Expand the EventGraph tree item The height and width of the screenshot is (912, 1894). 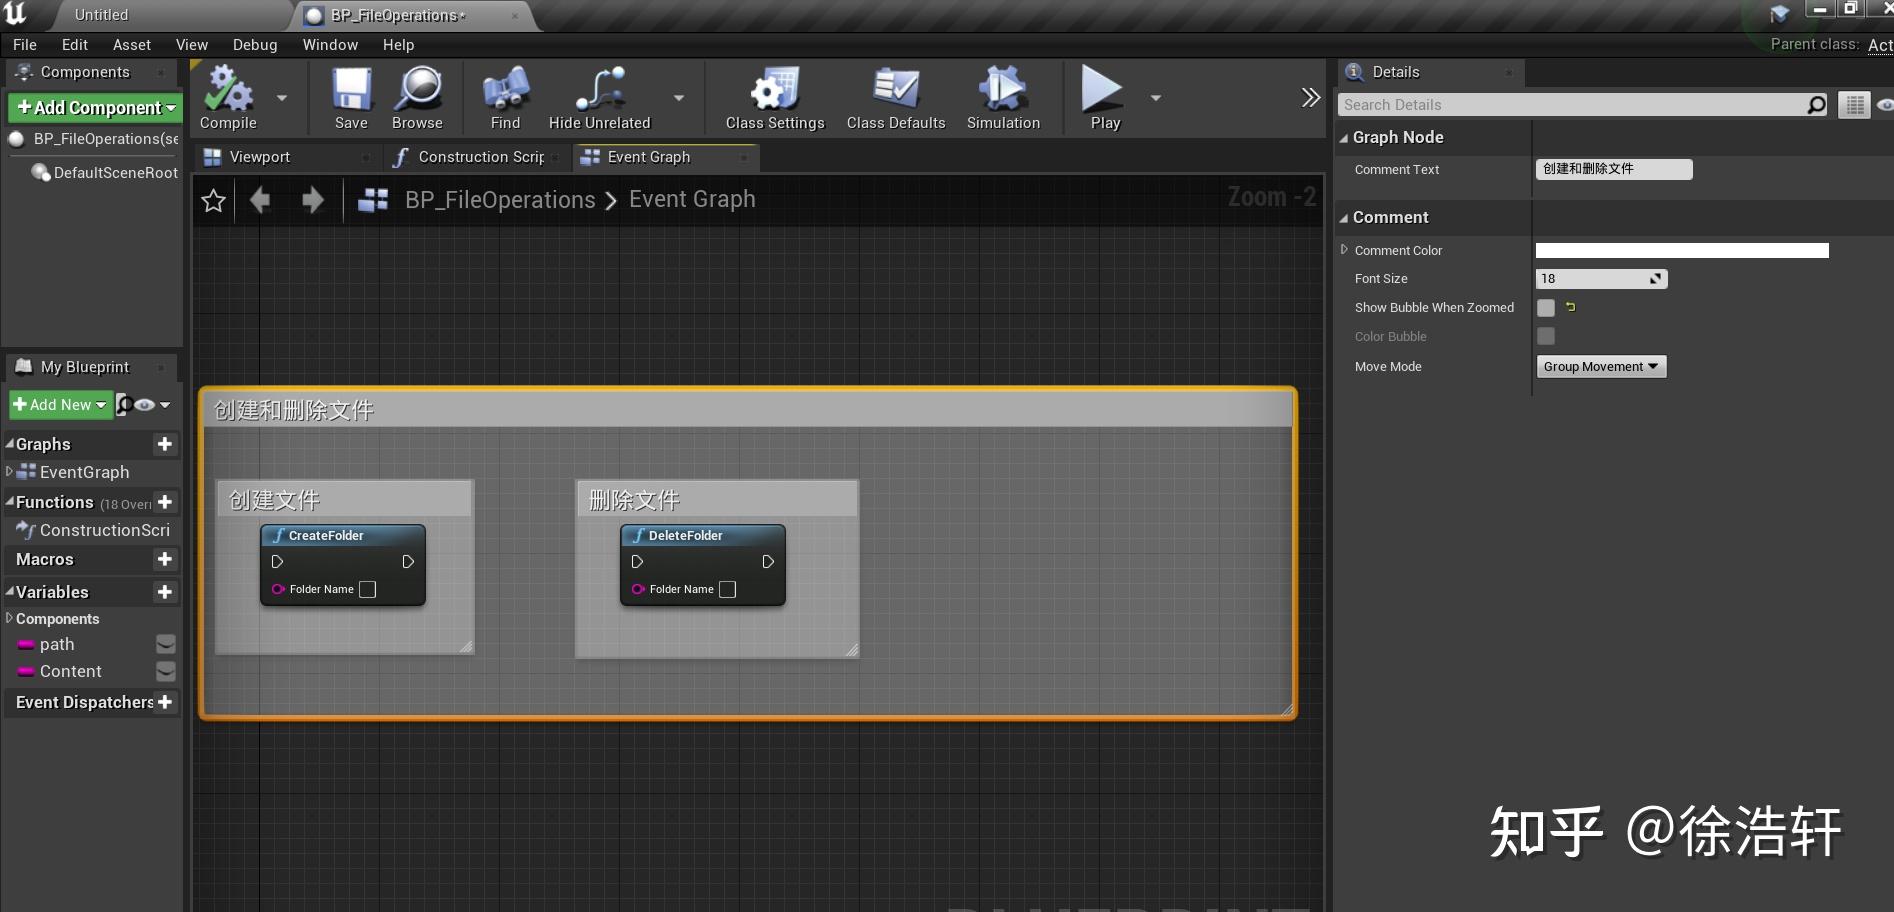[x=9, y=471]
